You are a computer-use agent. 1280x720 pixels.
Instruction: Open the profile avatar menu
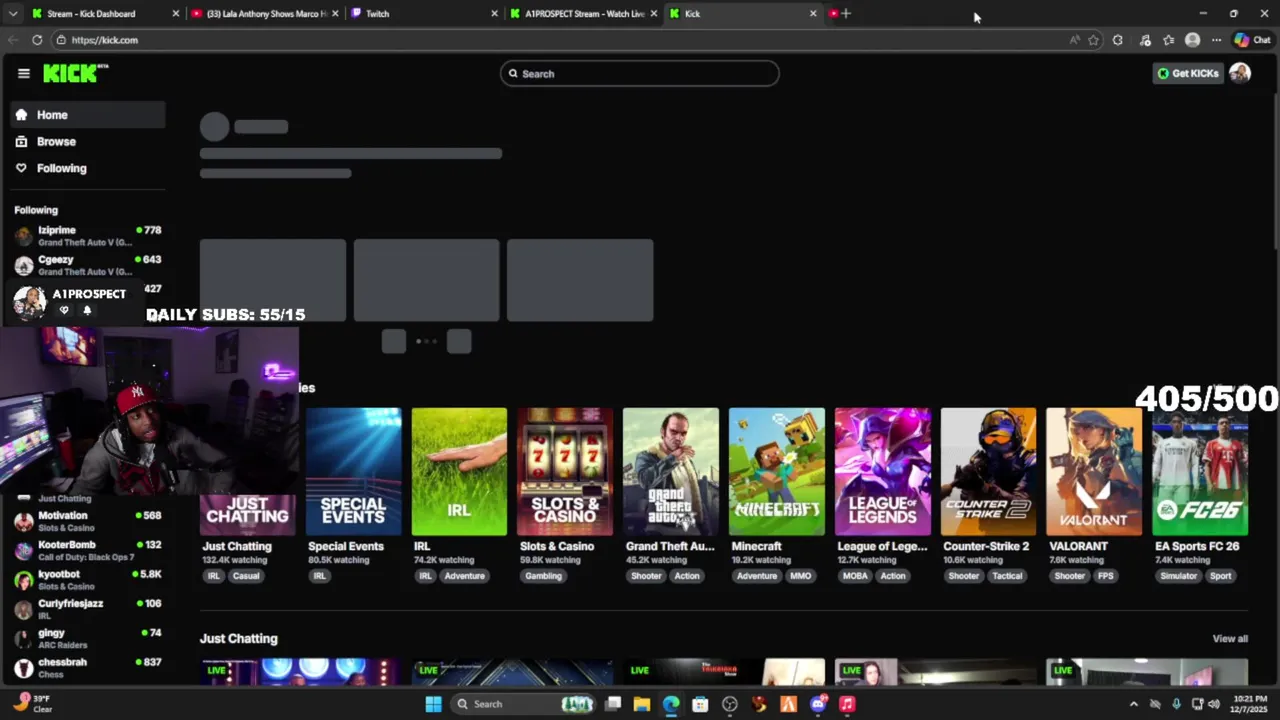(x=1240, y=73)
